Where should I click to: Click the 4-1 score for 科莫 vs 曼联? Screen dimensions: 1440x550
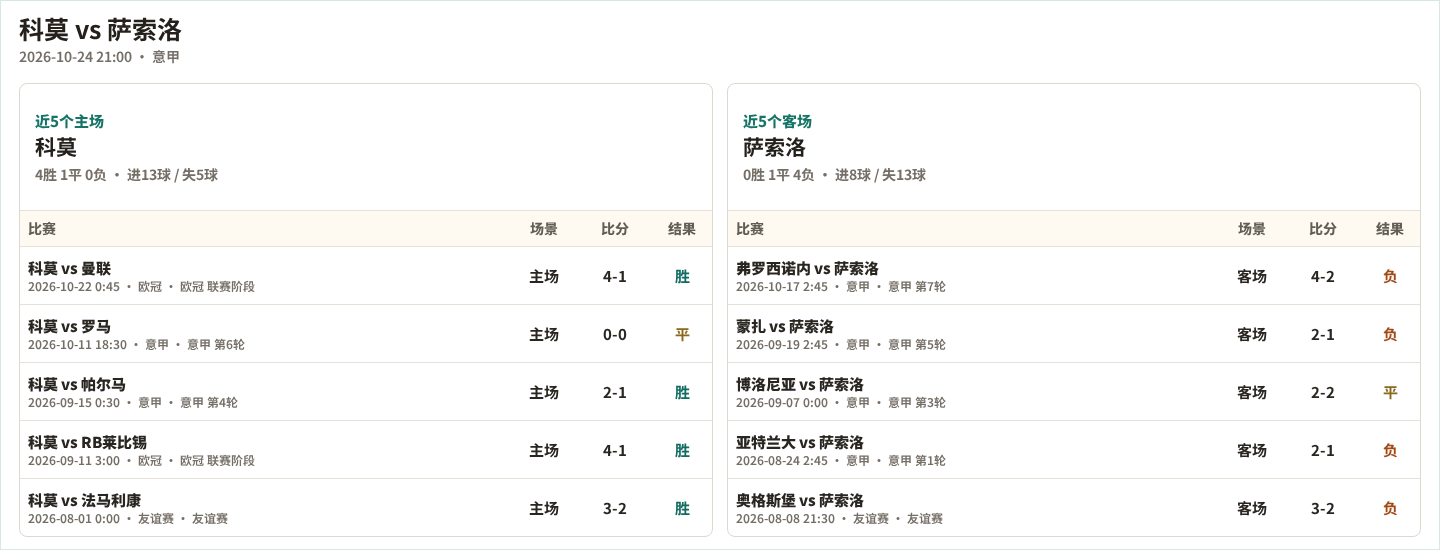pos(615,276)
